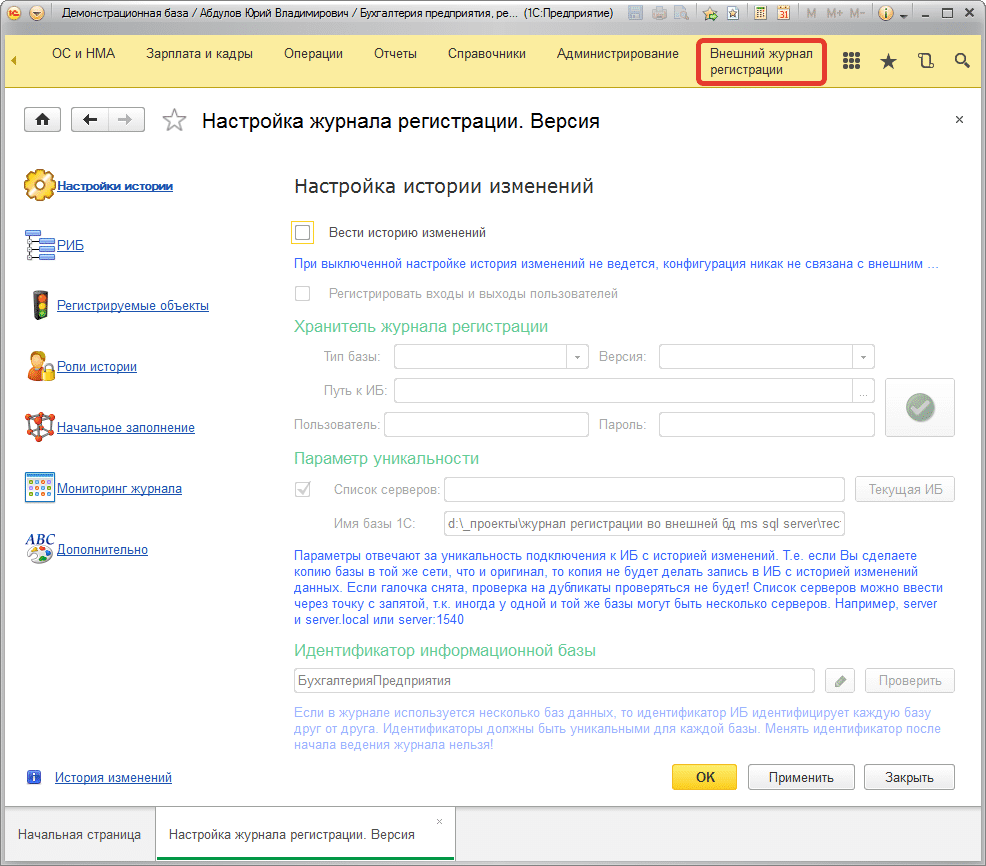Expand the 'Версия' dropdown

(863, 357)
